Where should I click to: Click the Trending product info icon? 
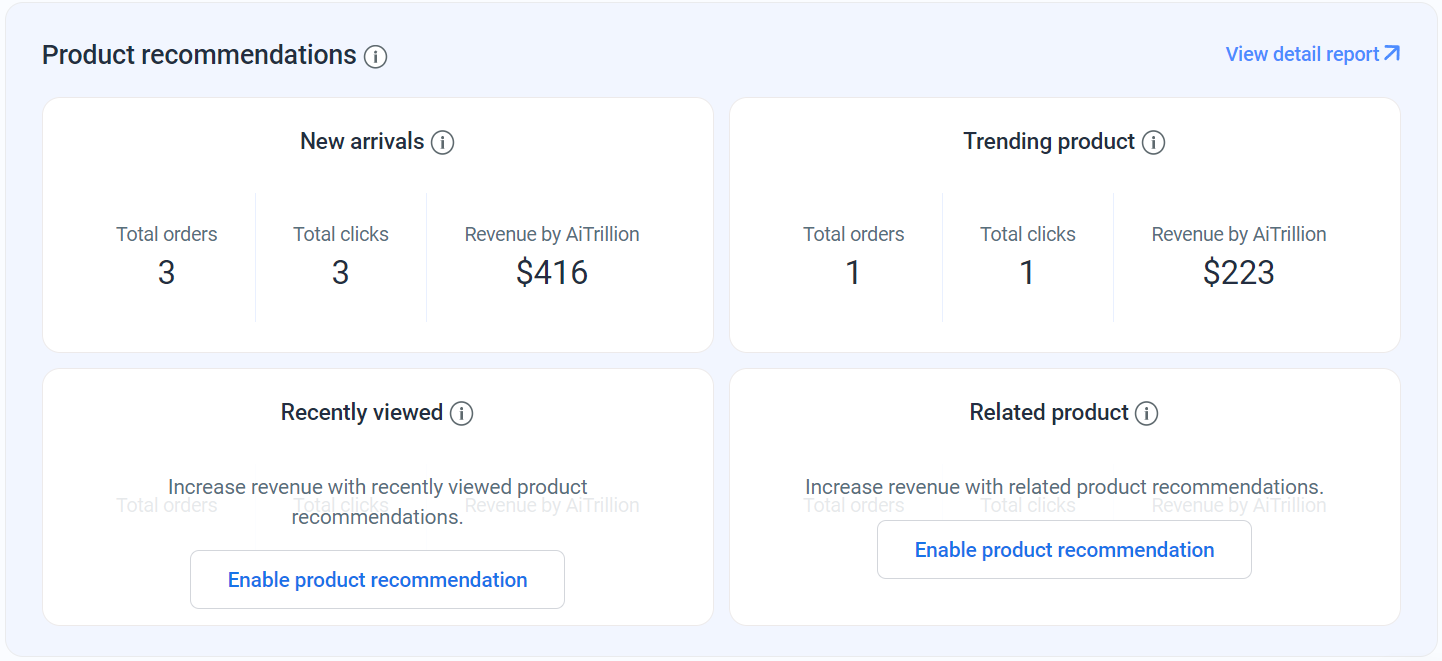[1154, 143]
